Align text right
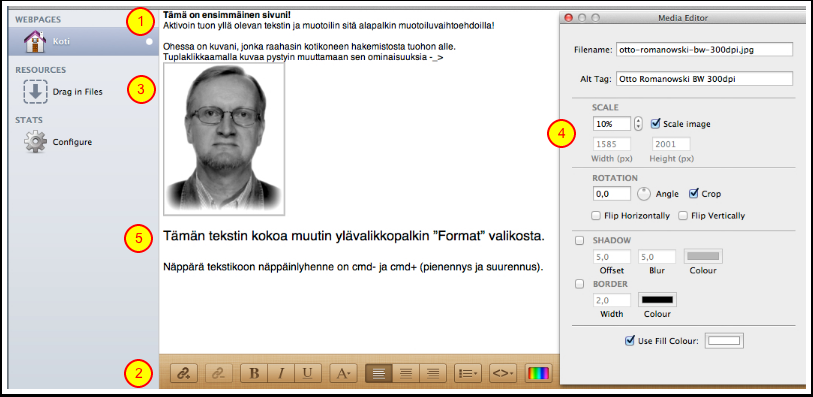This screenshot has height=397, width=813. tap(432, 373)
